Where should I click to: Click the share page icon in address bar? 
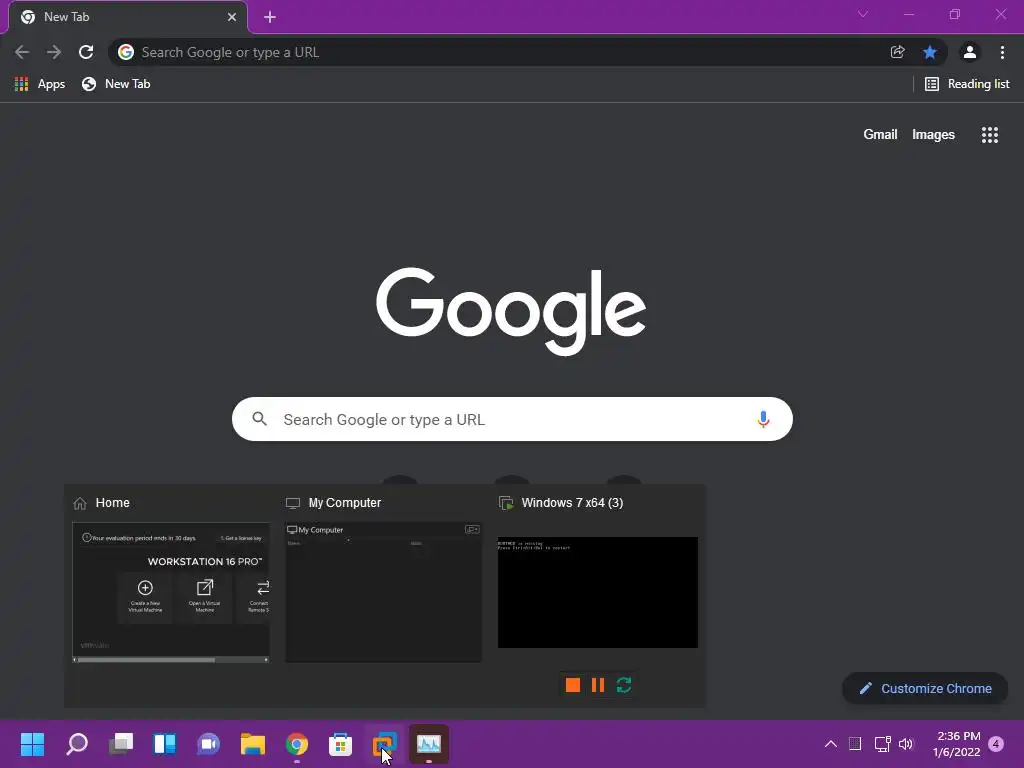point(897,52)
